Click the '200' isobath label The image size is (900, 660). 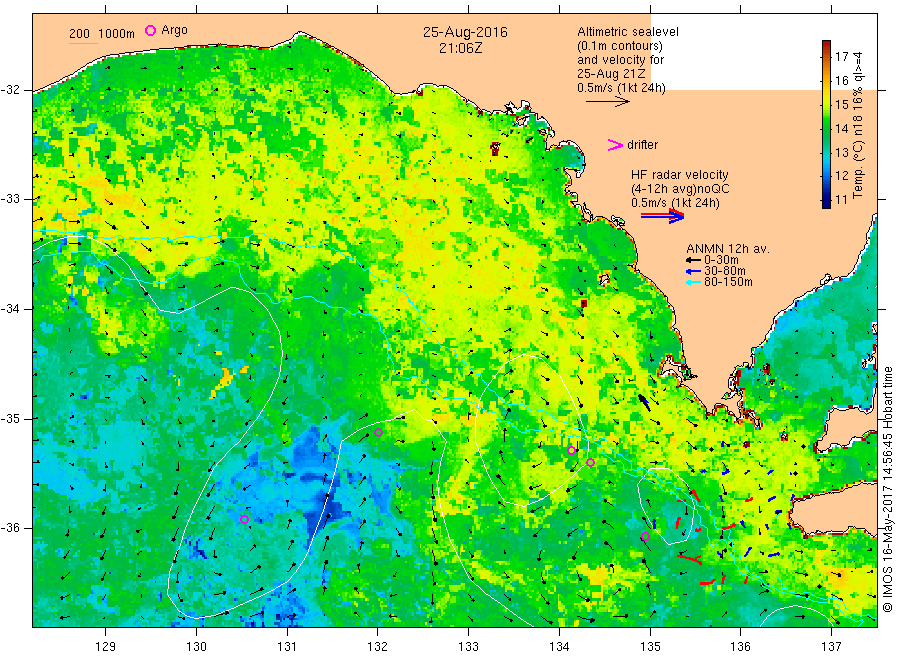pyautogui.click(x=79, y=34)
